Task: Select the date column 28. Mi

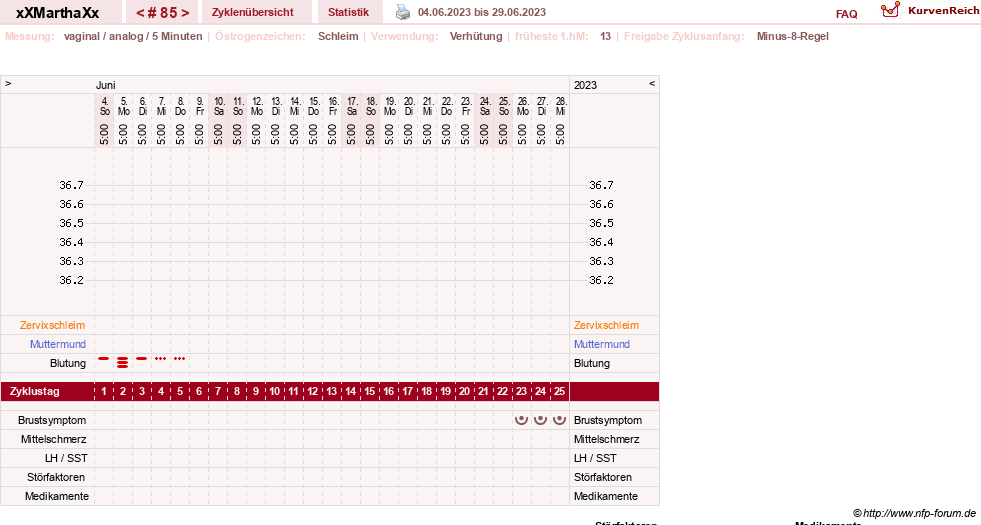Action: (560, 106)
